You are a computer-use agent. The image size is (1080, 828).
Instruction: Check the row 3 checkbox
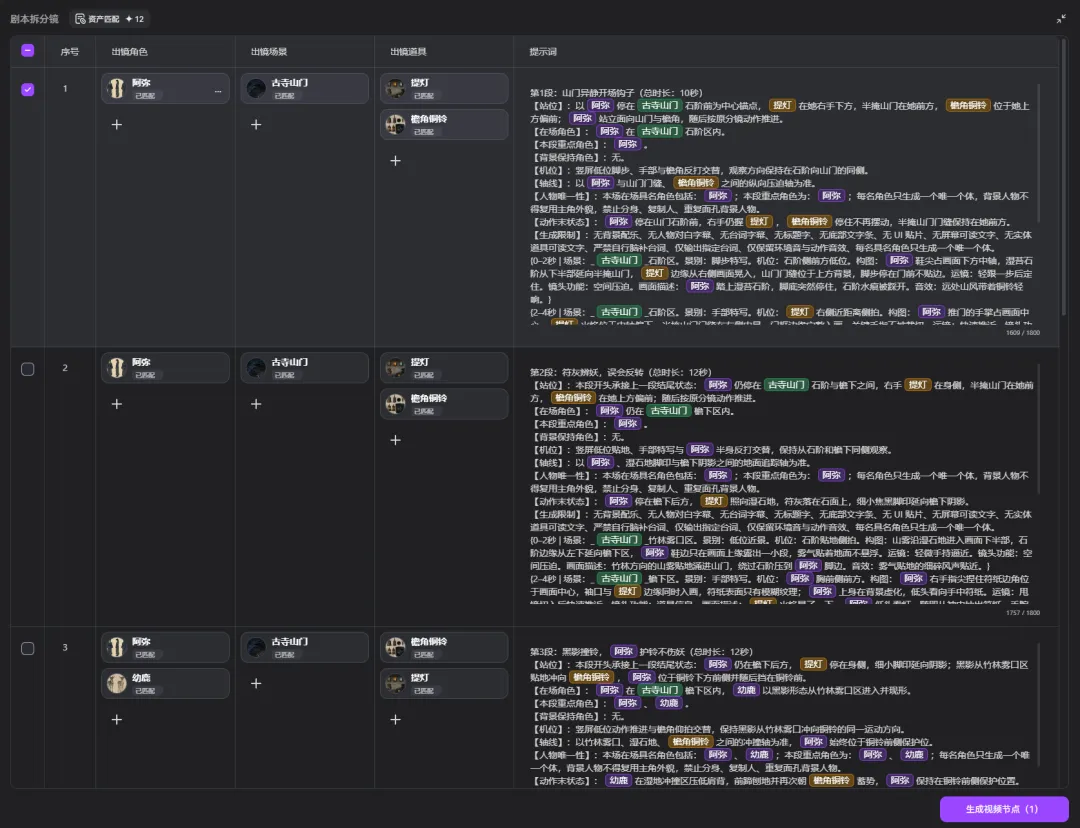coord(28,648)
